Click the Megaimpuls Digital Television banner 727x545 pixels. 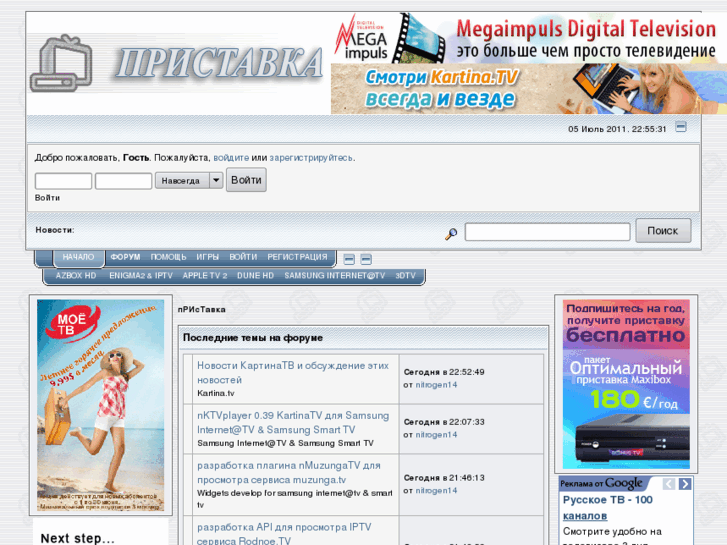(x=529, y=38)
